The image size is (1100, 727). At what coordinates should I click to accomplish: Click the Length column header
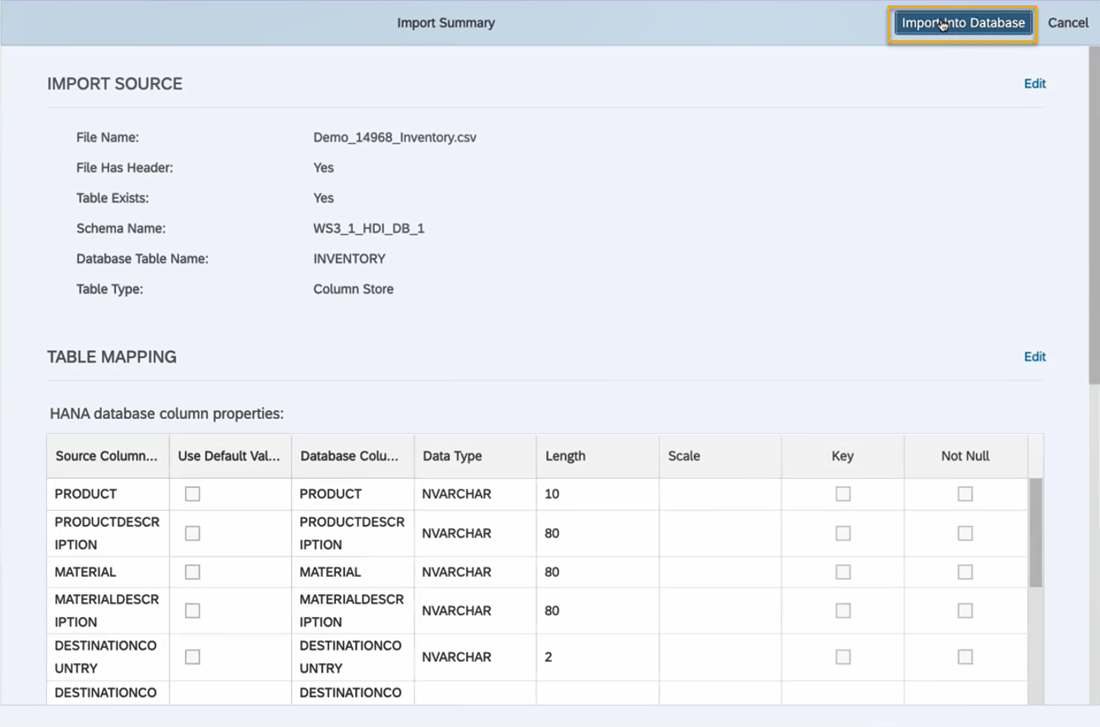(x=598, y=456)
